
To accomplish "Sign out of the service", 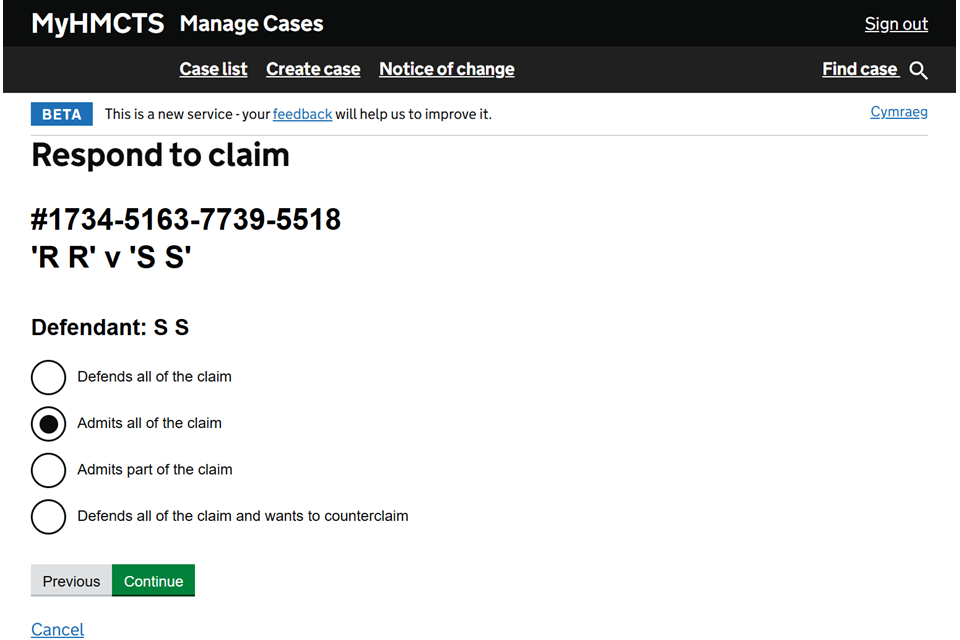I will (x=896, y=24).
